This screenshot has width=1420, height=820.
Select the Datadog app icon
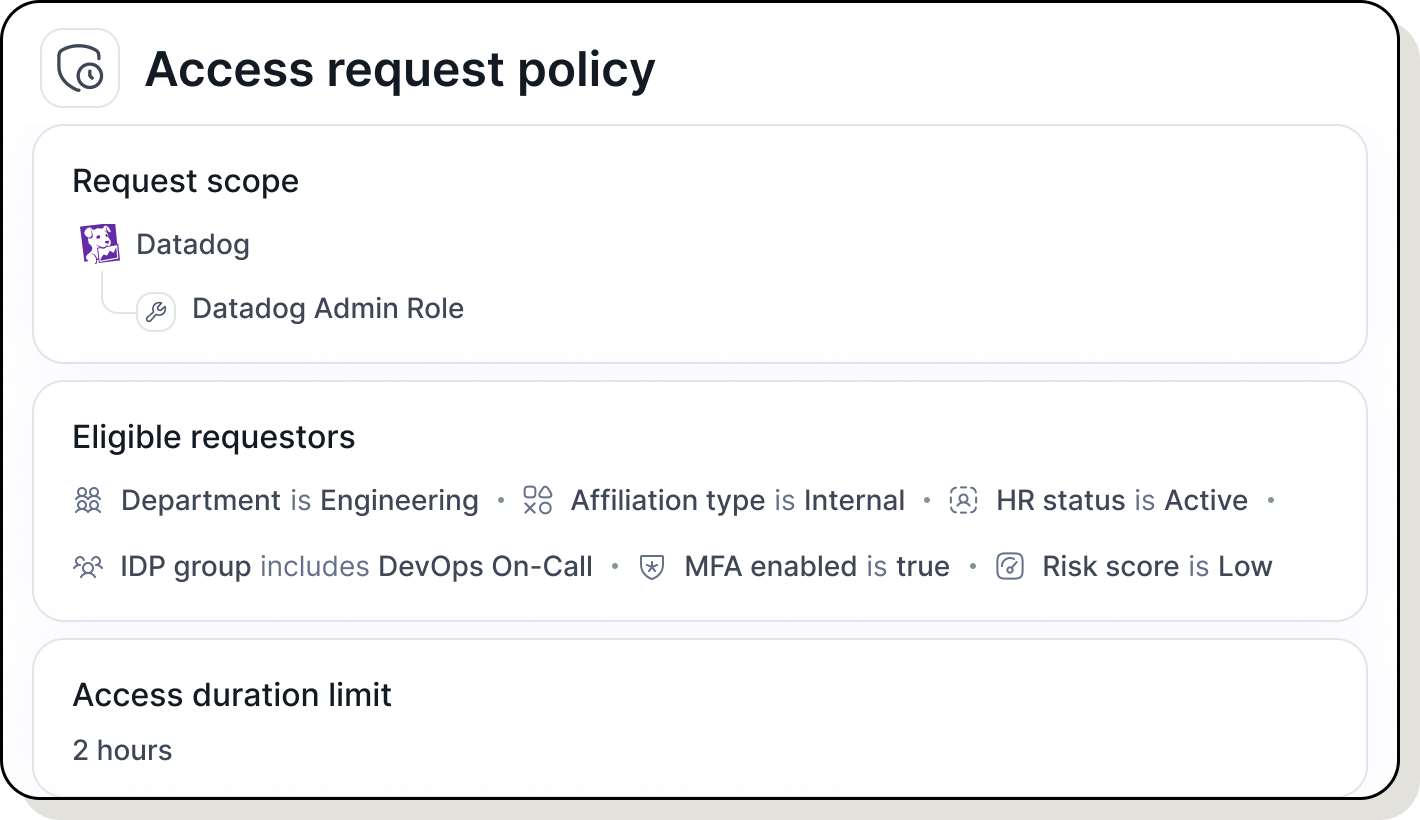(97, 243)
